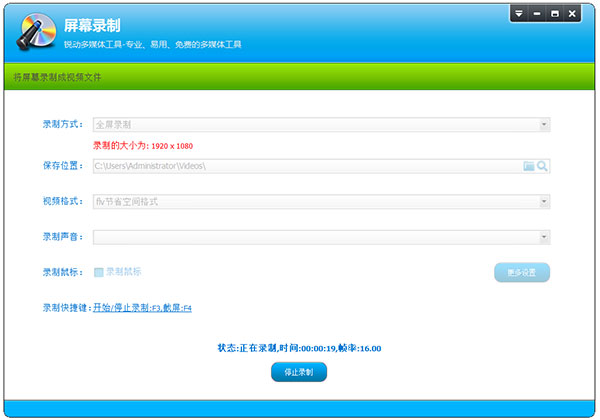Image resolution: width=600 pixels, height=420 pixels.
Task: Minimize the screen recorder window
Action: click(x=537, y=14)
